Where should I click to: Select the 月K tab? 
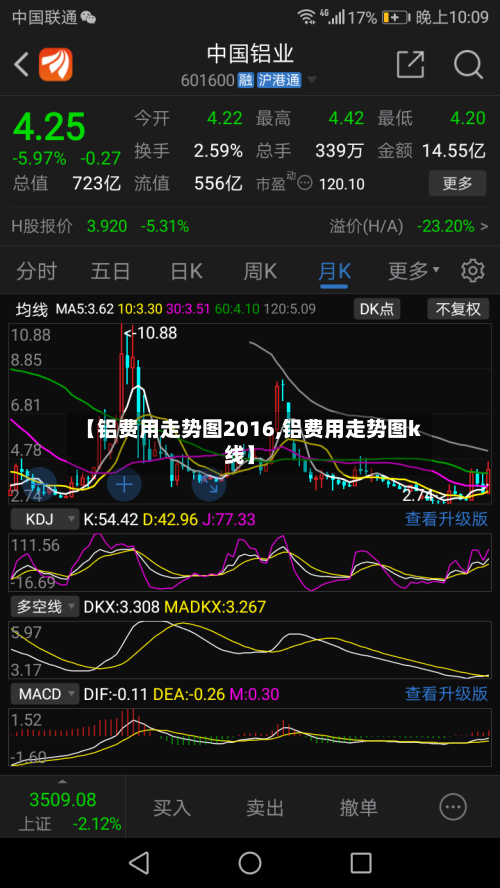pos(334,271)
